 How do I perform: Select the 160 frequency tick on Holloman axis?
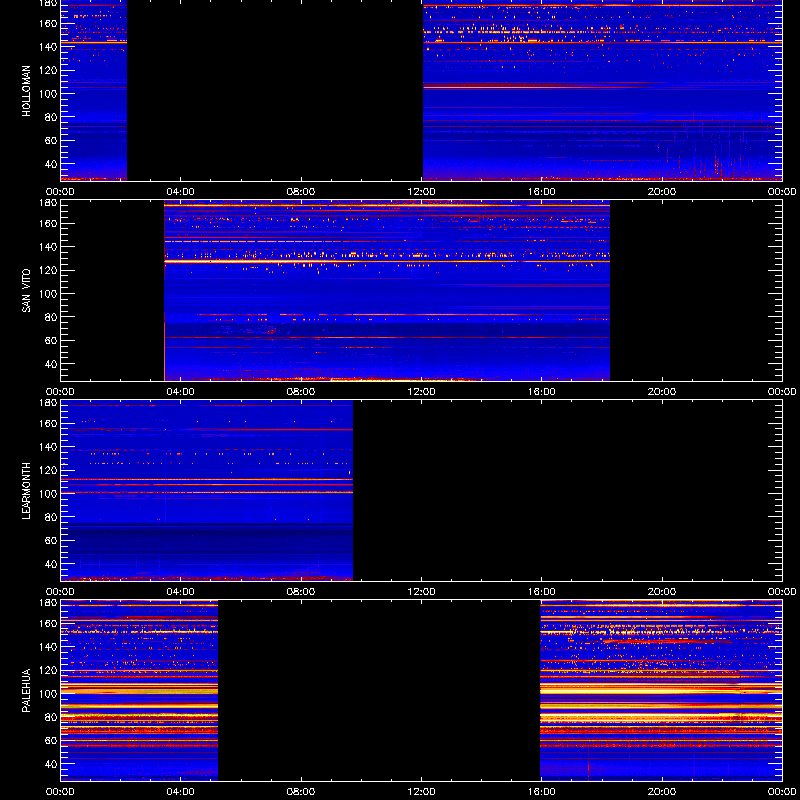tap(49, 23)
